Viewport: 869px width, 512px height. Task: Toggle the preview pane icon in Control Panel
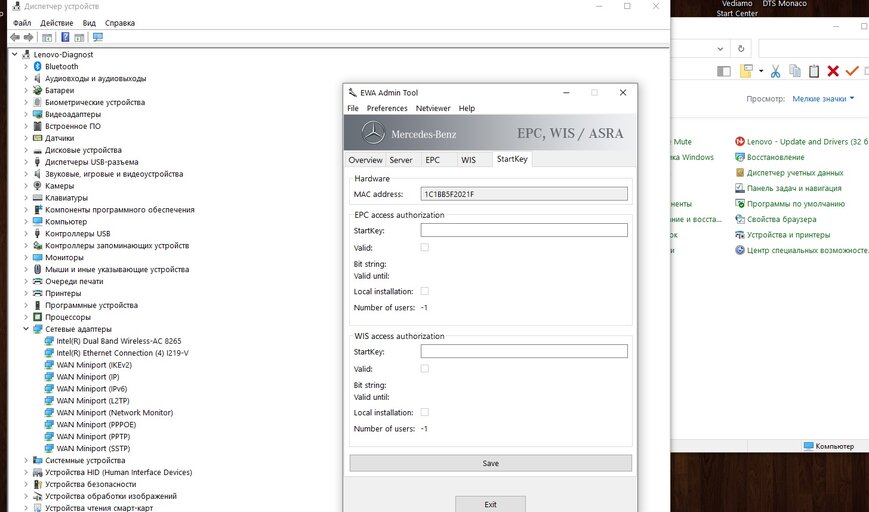point(724,71)
